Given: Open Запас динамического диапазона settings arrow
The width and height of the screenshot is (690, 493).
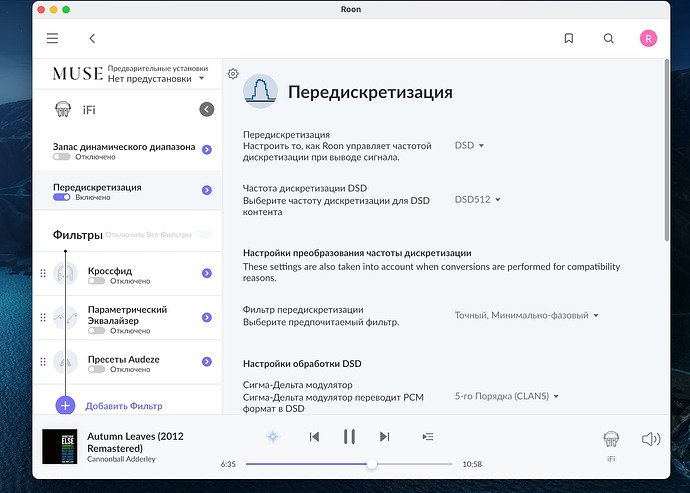Looking at the screenshot, I should click(207, 150).
